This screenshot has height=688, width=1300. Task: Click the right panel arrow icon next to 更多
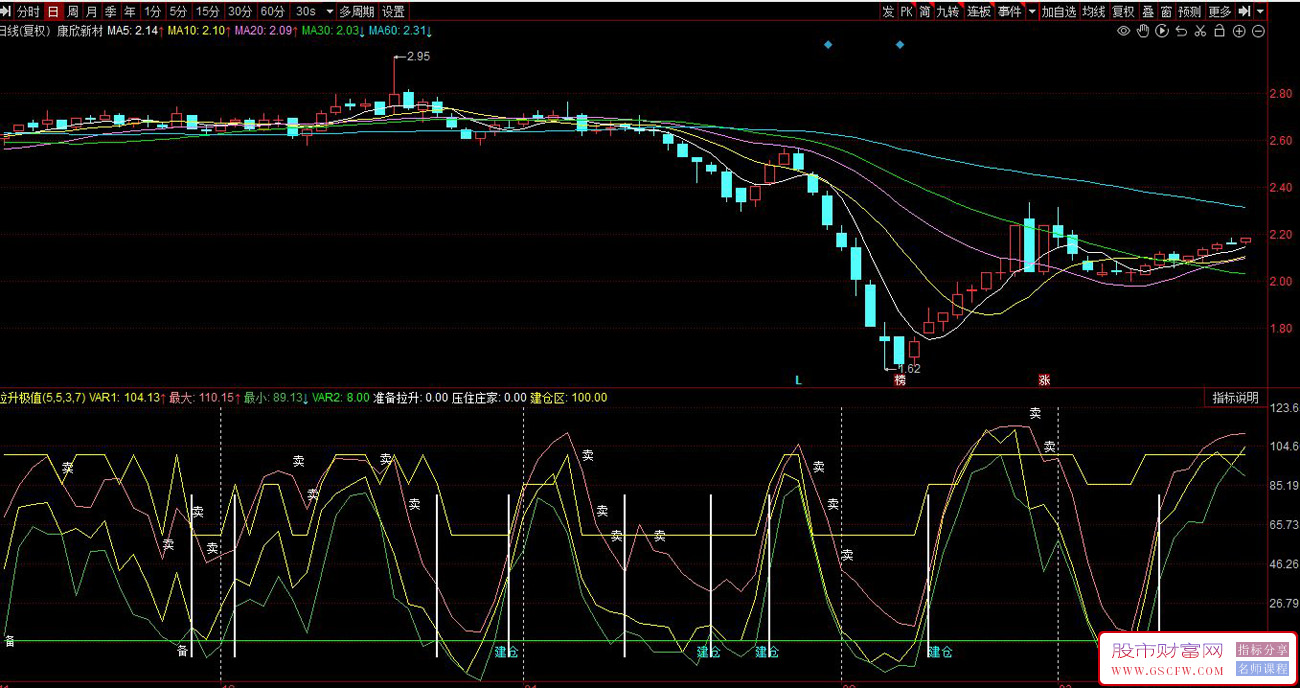[x=1244, y=12]
